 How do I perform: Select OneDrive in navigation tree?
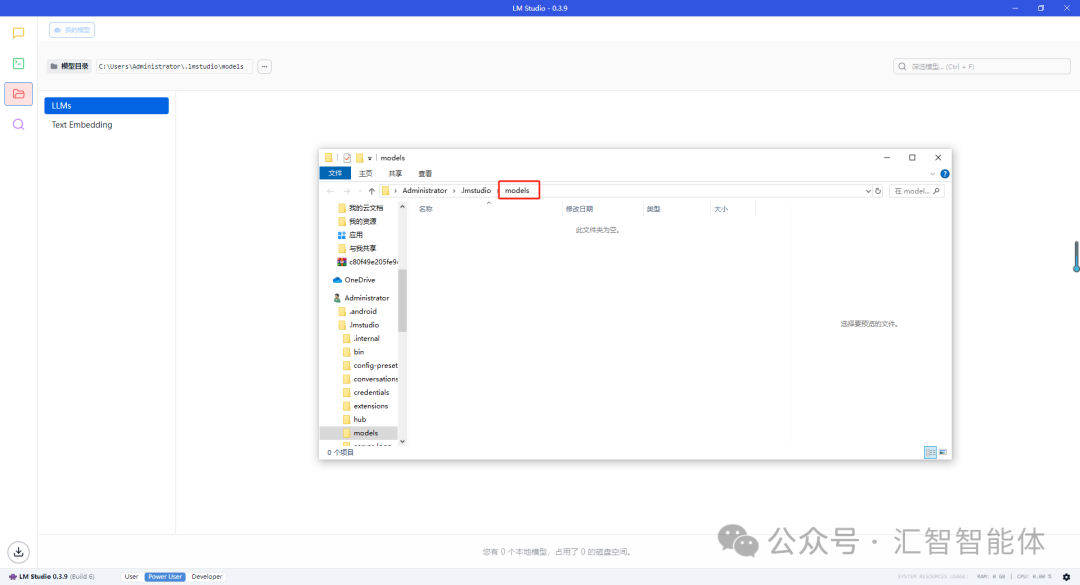pyautogui.click(x=354, y=280)
